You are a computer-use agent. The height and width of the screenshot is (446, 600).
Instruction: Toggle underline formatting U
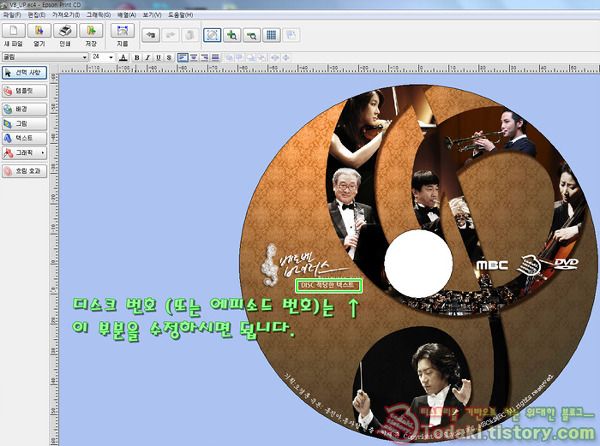(158, 57)
